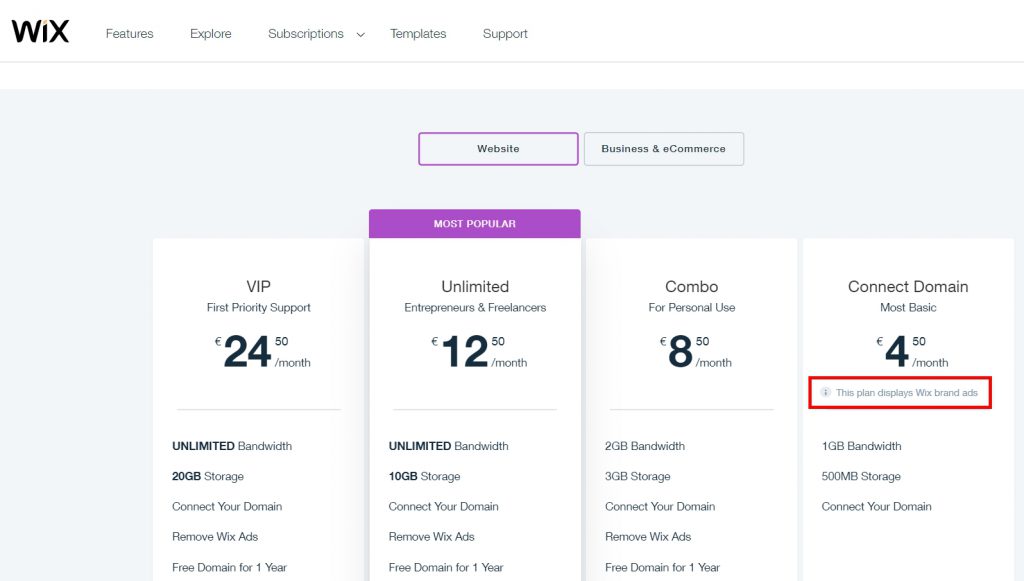
Task: Choose the Combo plan heading
Action: (692, 287)
